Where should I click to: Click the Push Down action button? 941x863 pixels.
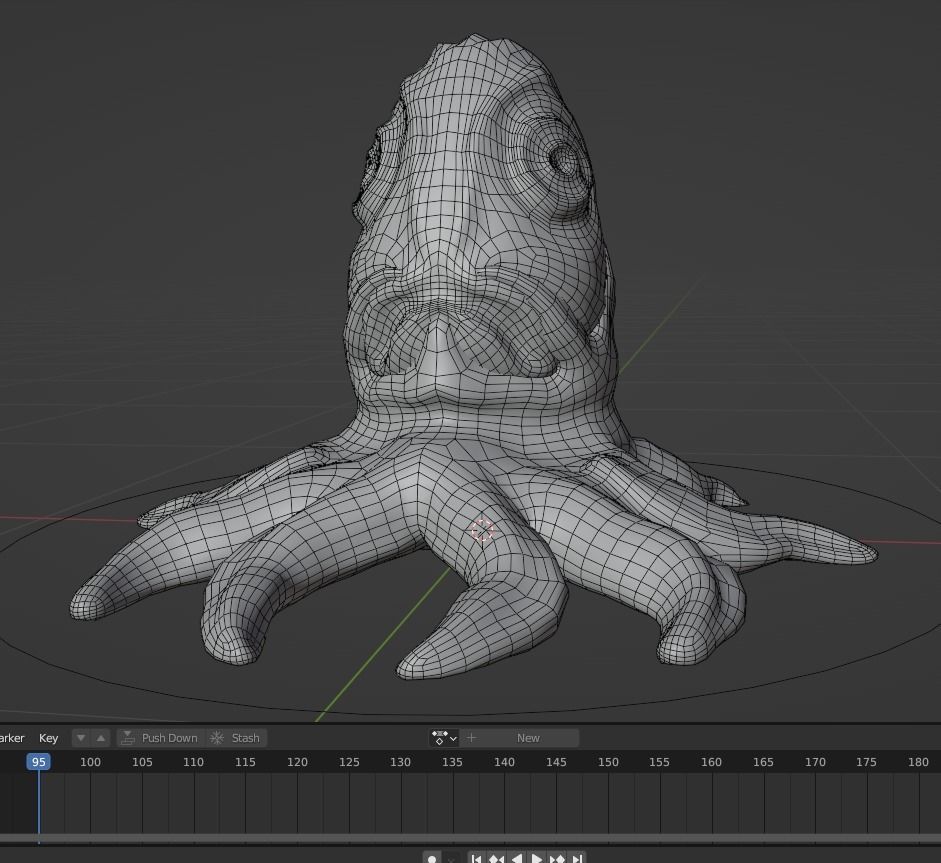(x=160, y=738)
